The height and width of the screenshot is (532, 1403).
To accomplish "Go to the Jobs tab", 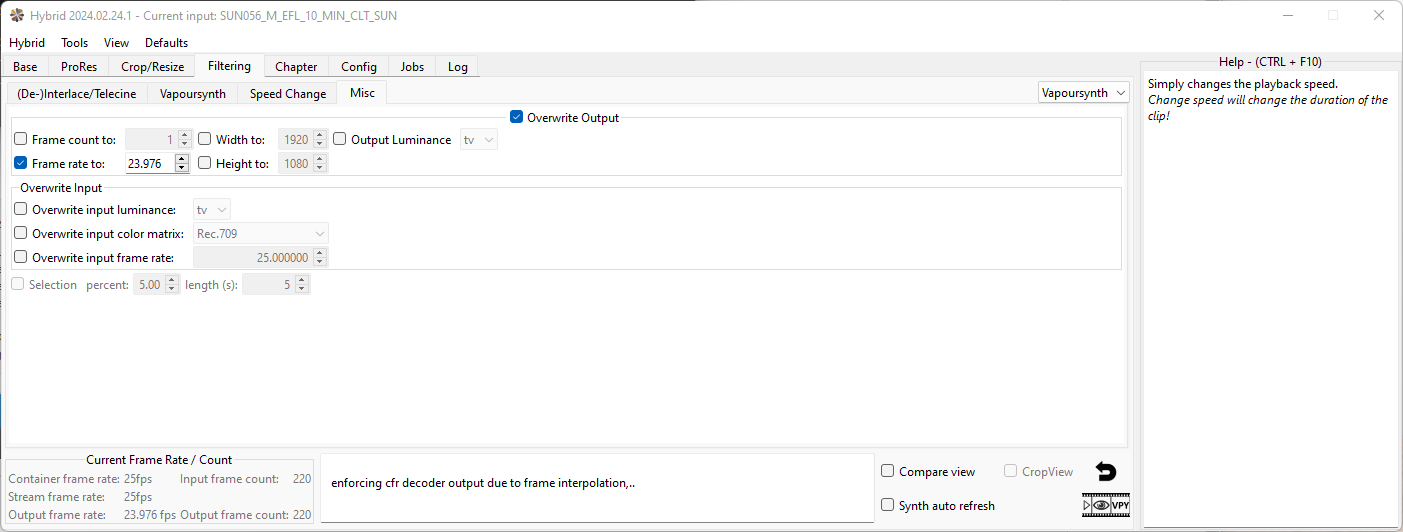I will tap(411, 67).
